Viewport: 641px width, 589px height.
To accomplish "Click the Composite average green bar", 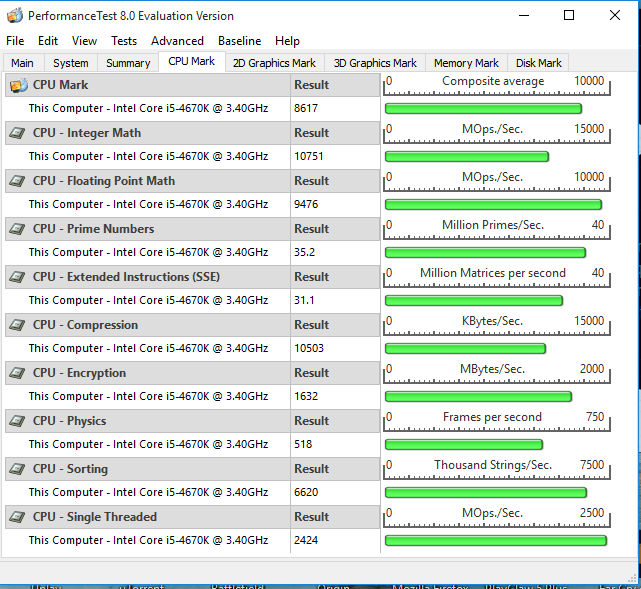I will [x=483, y=108].
